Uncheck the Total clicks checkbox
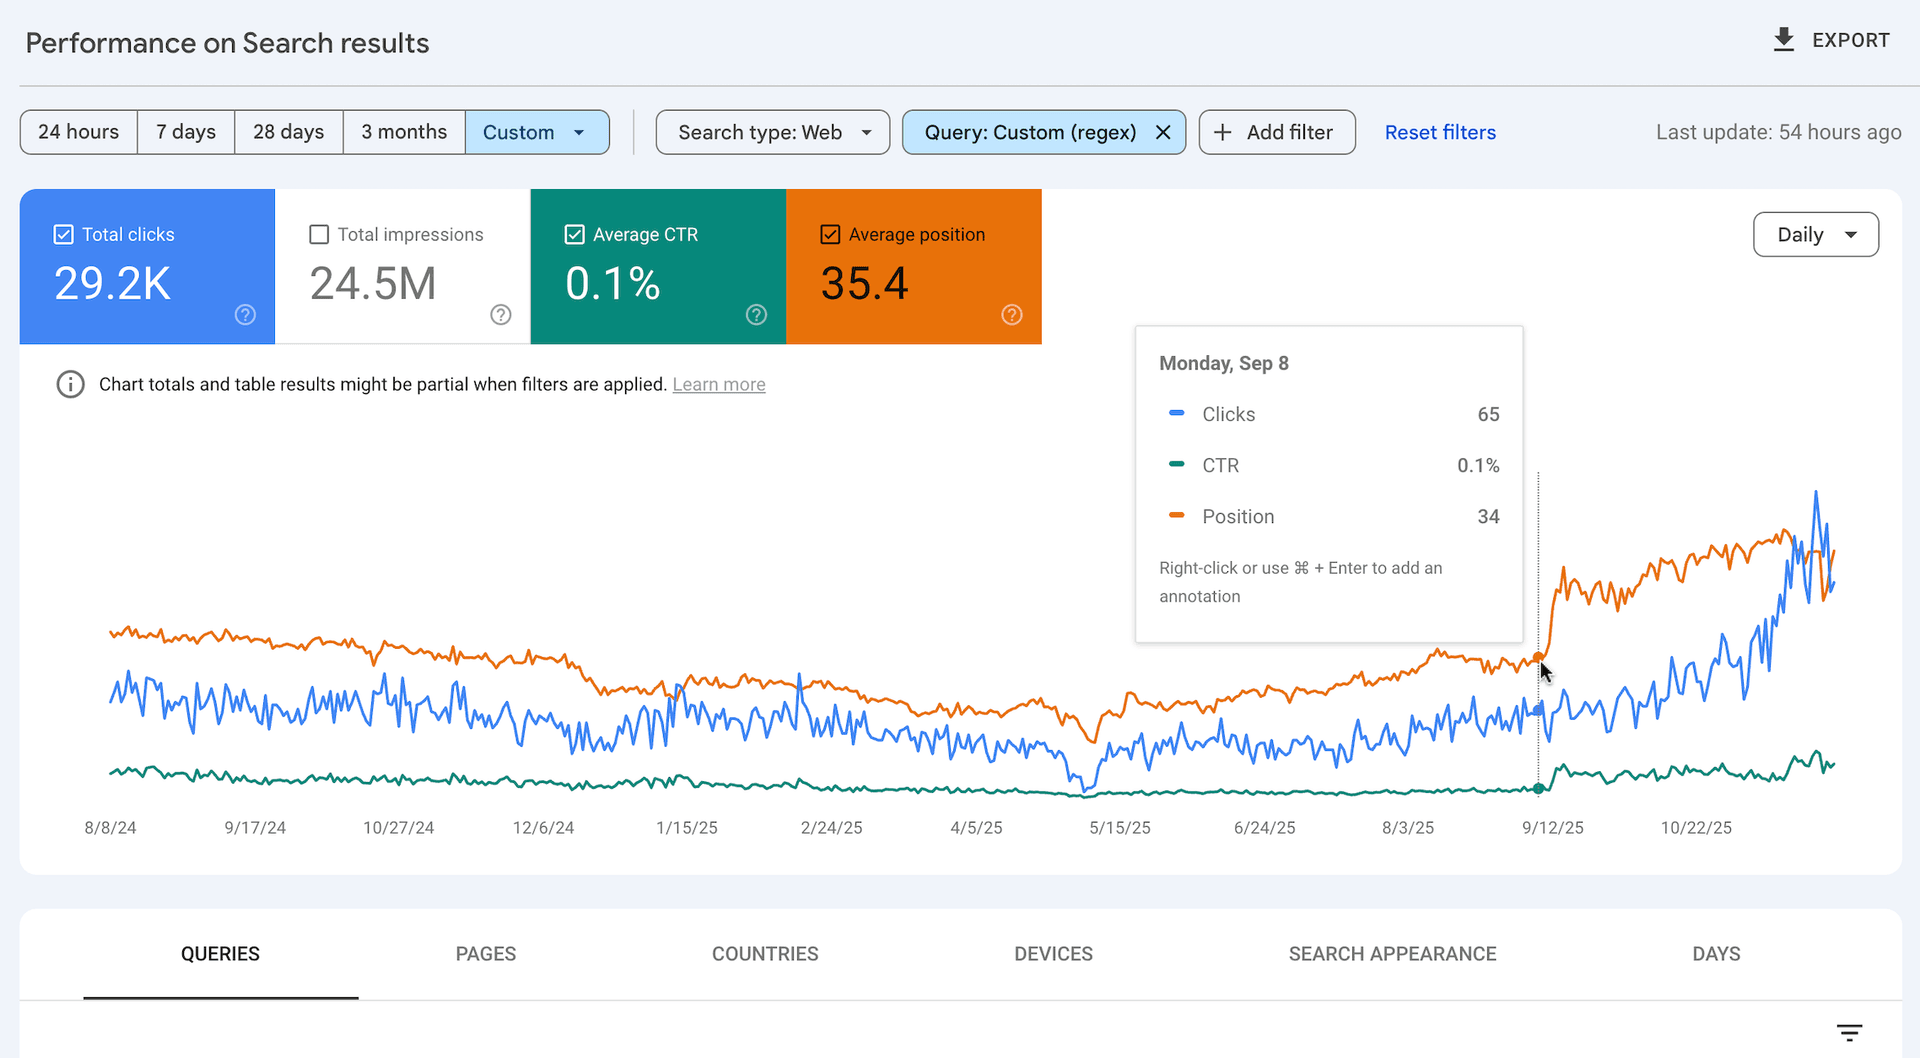Screen dimensions: 1920x1058 click(x=63, y=234)
